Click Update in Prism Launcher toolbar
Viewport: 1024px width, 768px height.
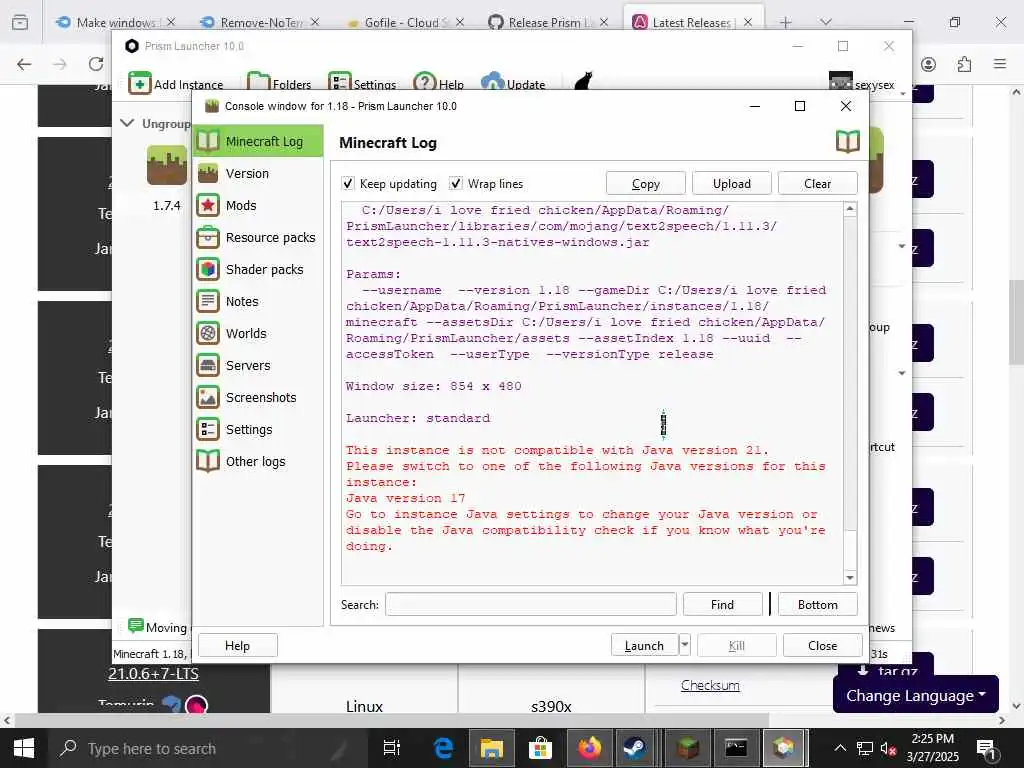point(513,84)
